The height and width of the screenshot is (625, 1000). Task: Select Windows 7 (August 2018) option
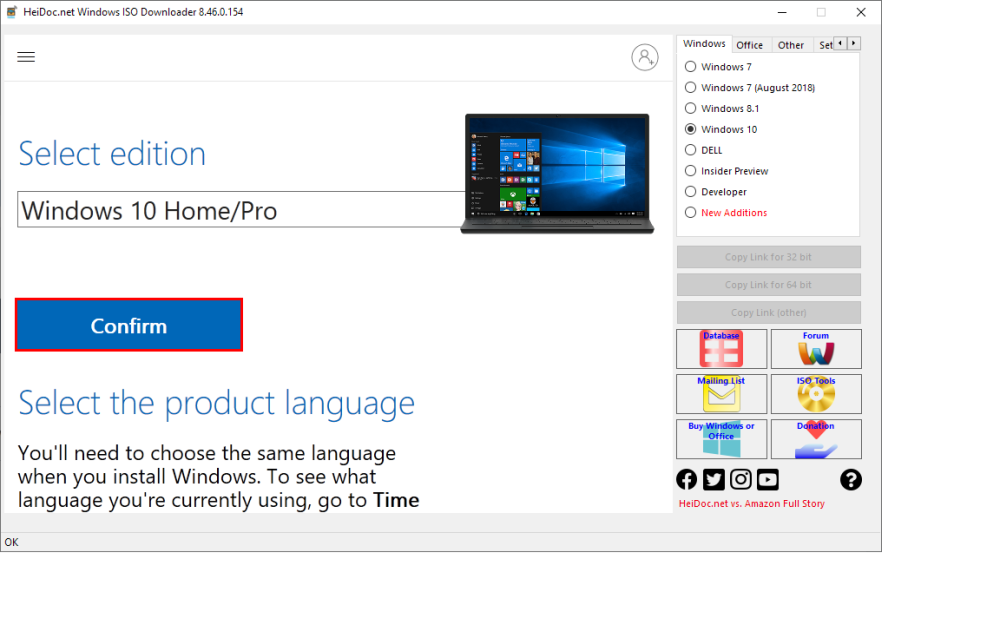point(690,87)
